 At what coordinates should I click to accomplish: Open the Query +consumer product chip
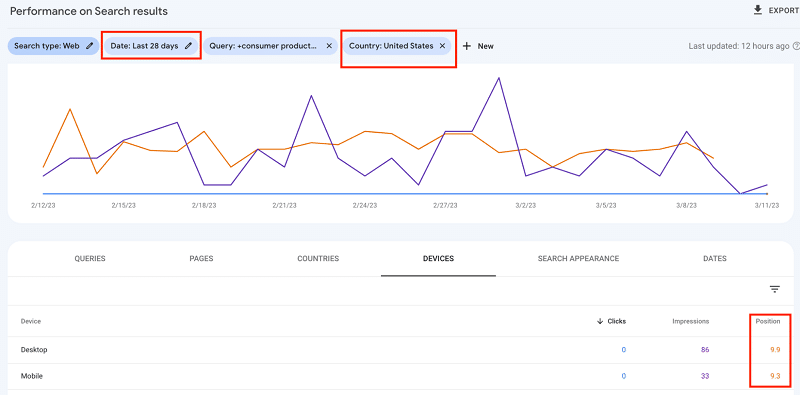pos(270,46)
